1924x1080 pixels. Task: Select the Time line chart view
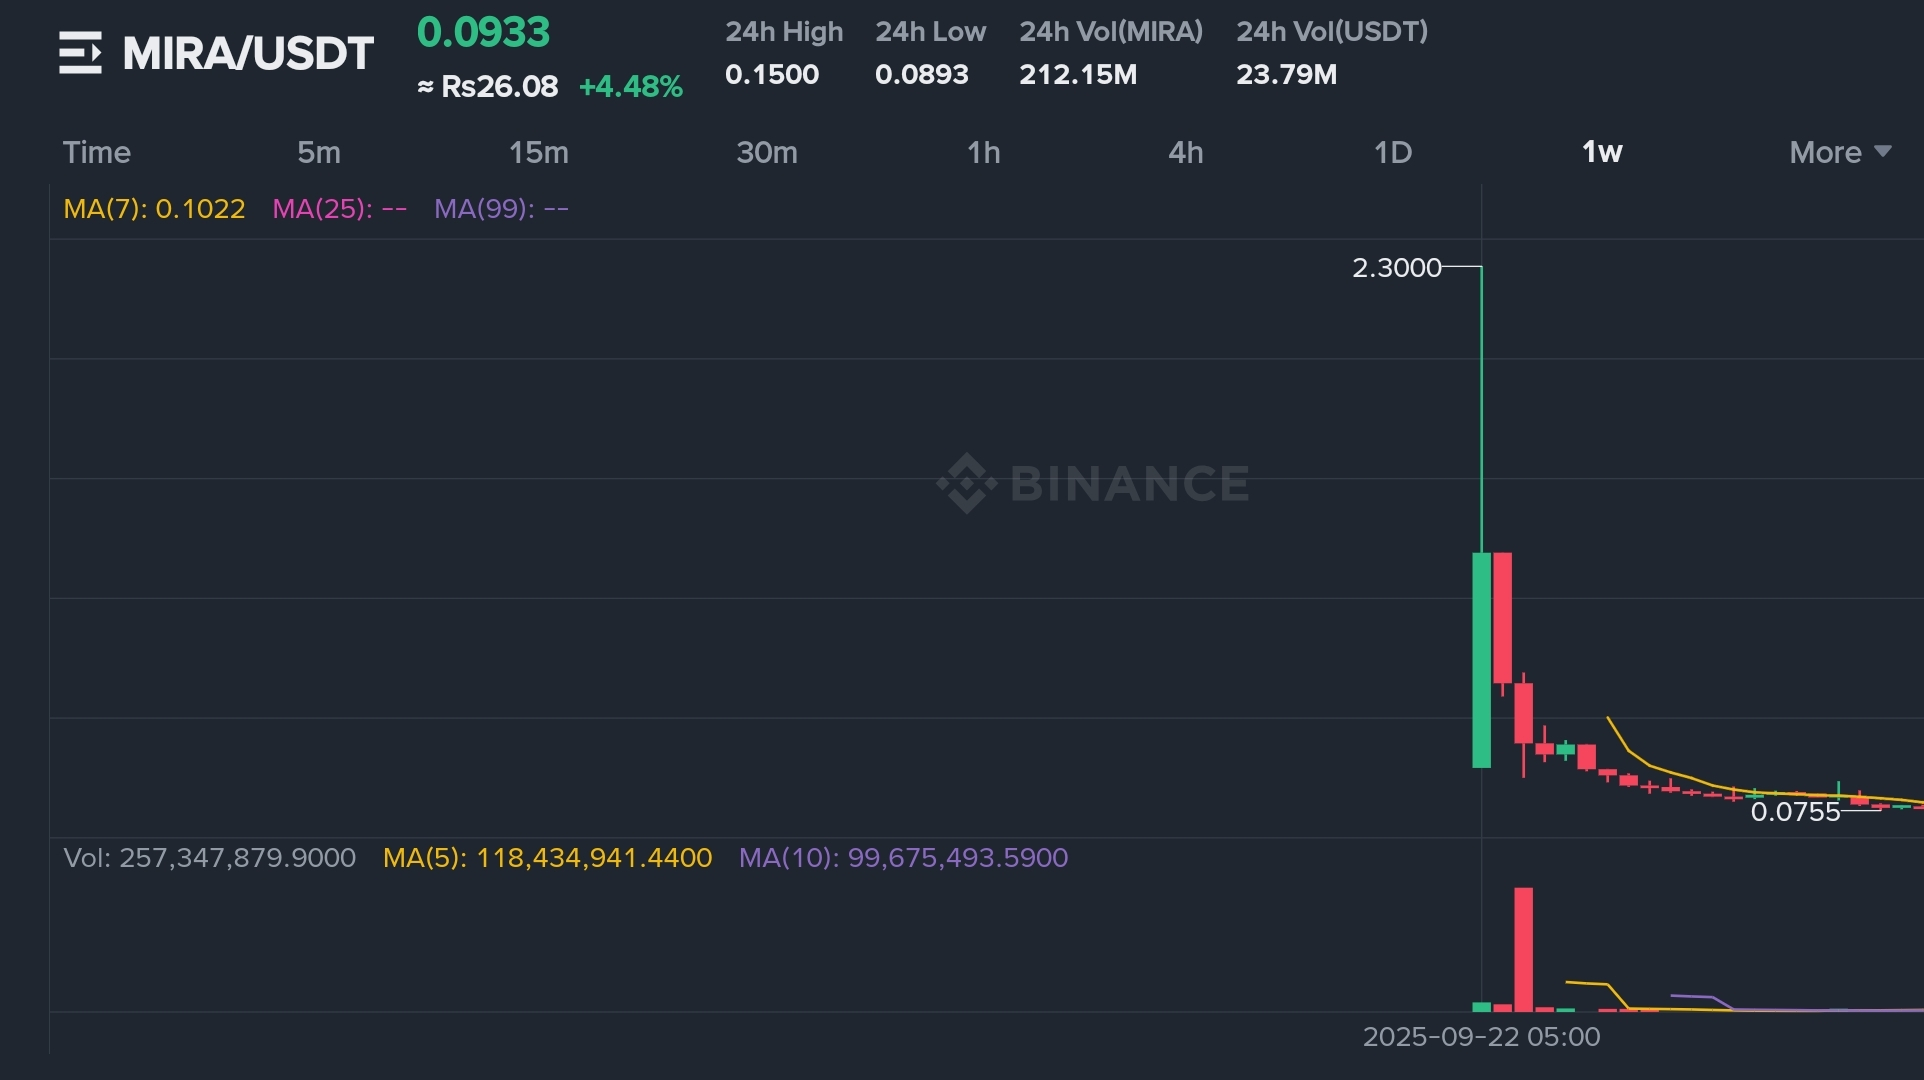(x=97, y=152)
